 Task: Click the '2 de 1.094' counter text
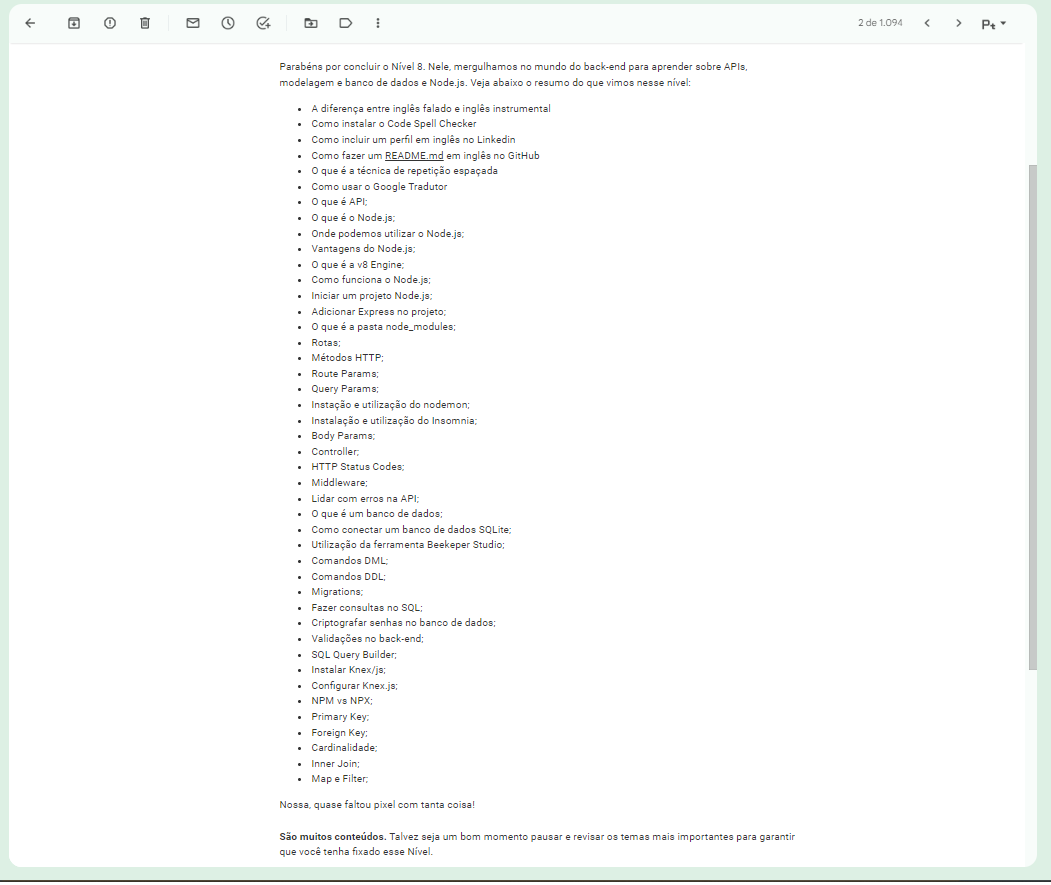click(x=880, y=23)
